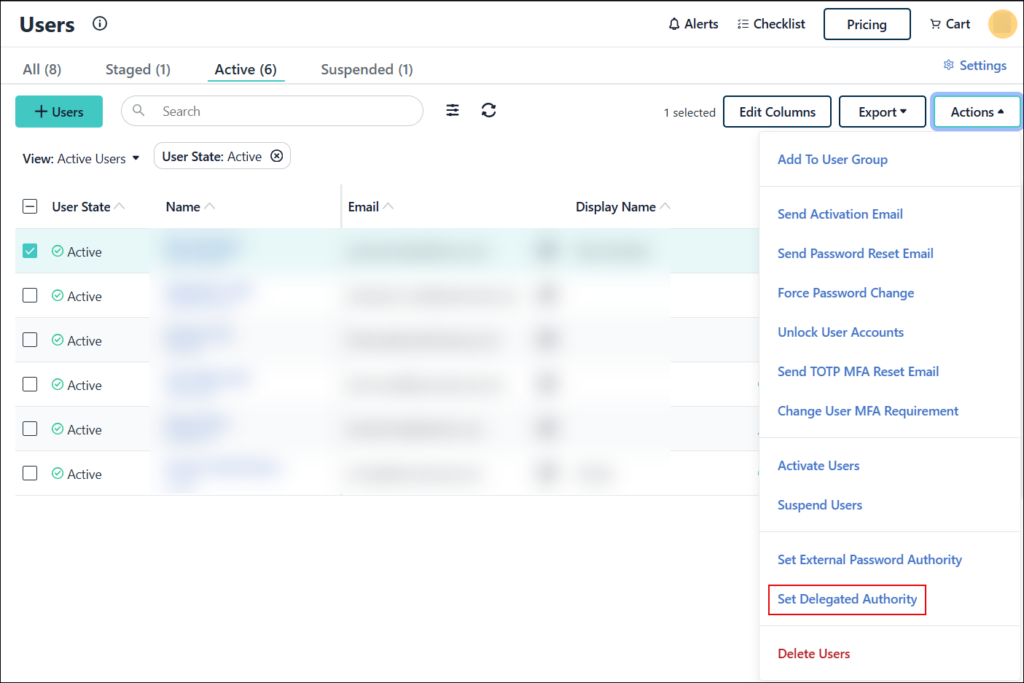Toggle the select-all checkbox in header

coord(30,207)
